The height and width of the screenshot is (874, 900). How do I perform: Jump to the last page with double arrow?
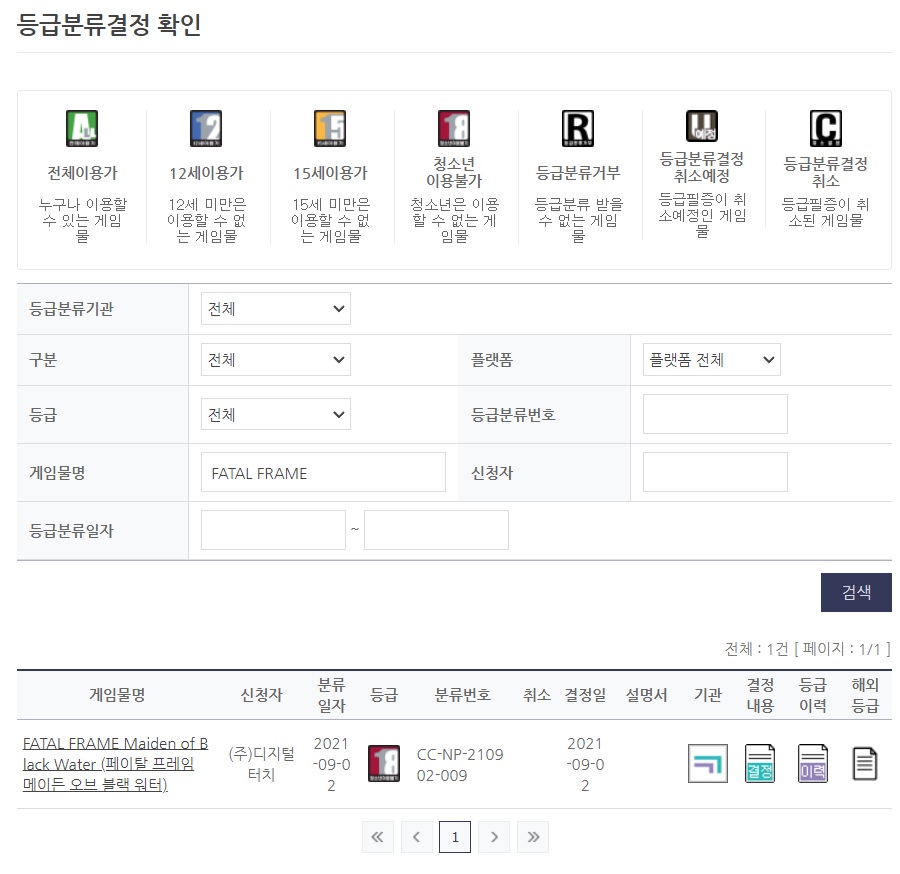(533, 837)
